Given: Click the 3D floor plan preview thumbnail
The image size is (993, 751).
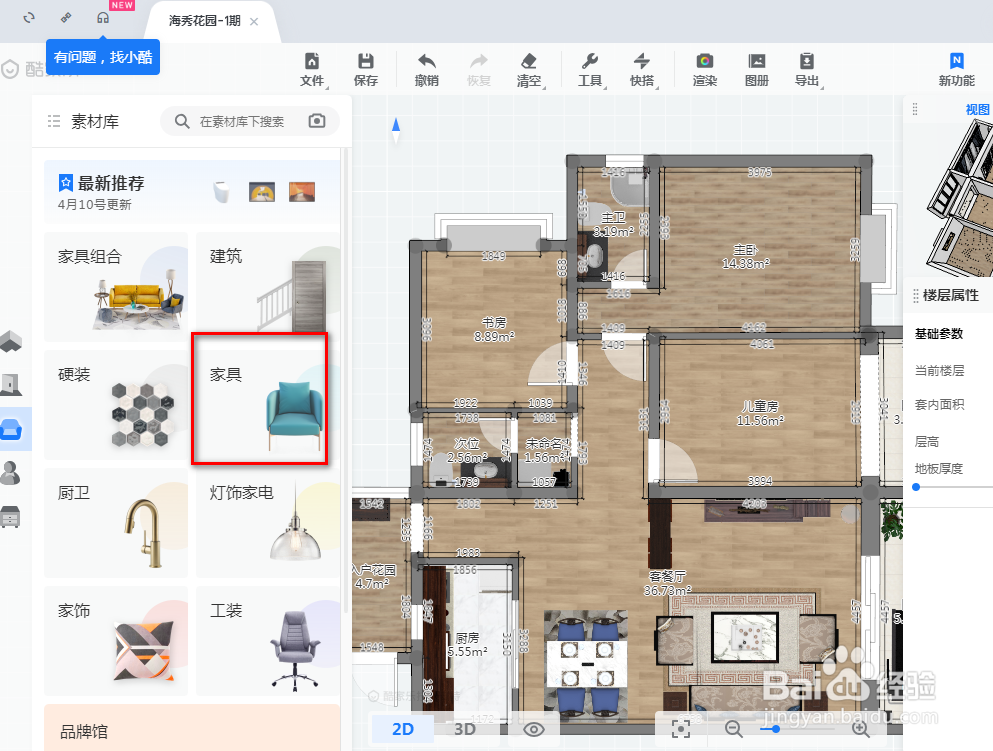Looking at the screenshot, I should pos(959,198).
